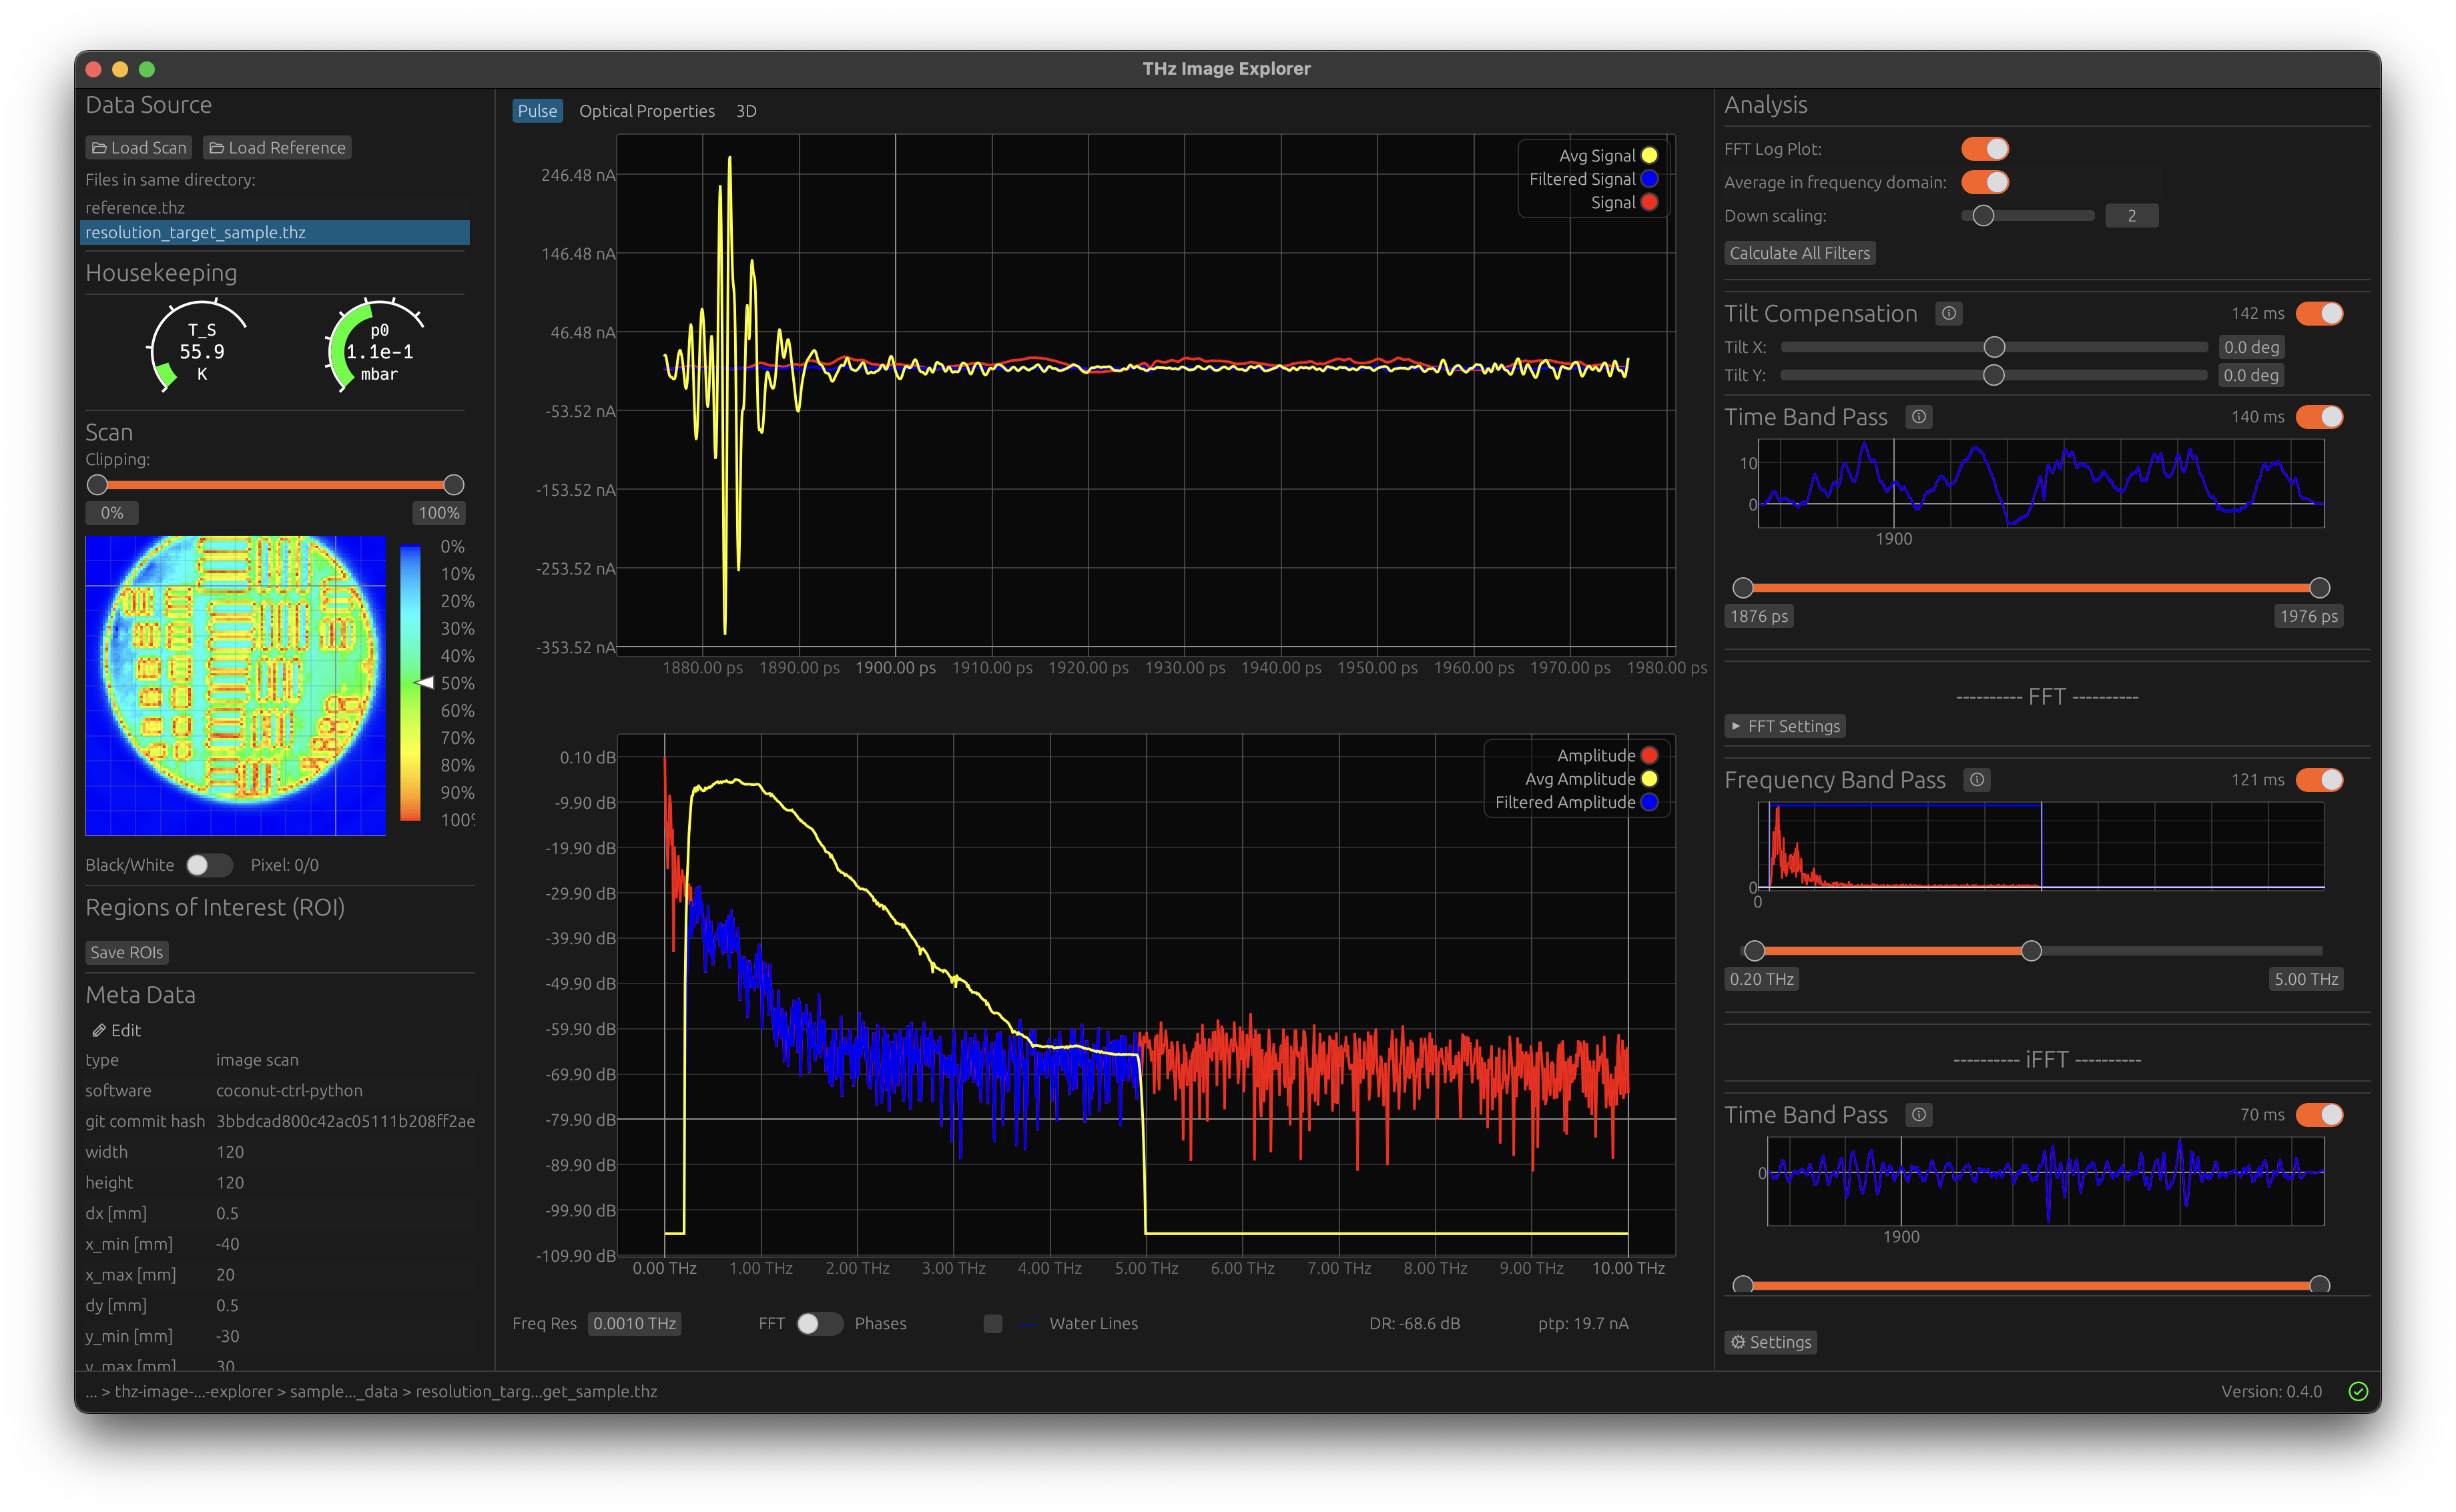Click the Frequency Band Pass preview plot

[2040, 845]
